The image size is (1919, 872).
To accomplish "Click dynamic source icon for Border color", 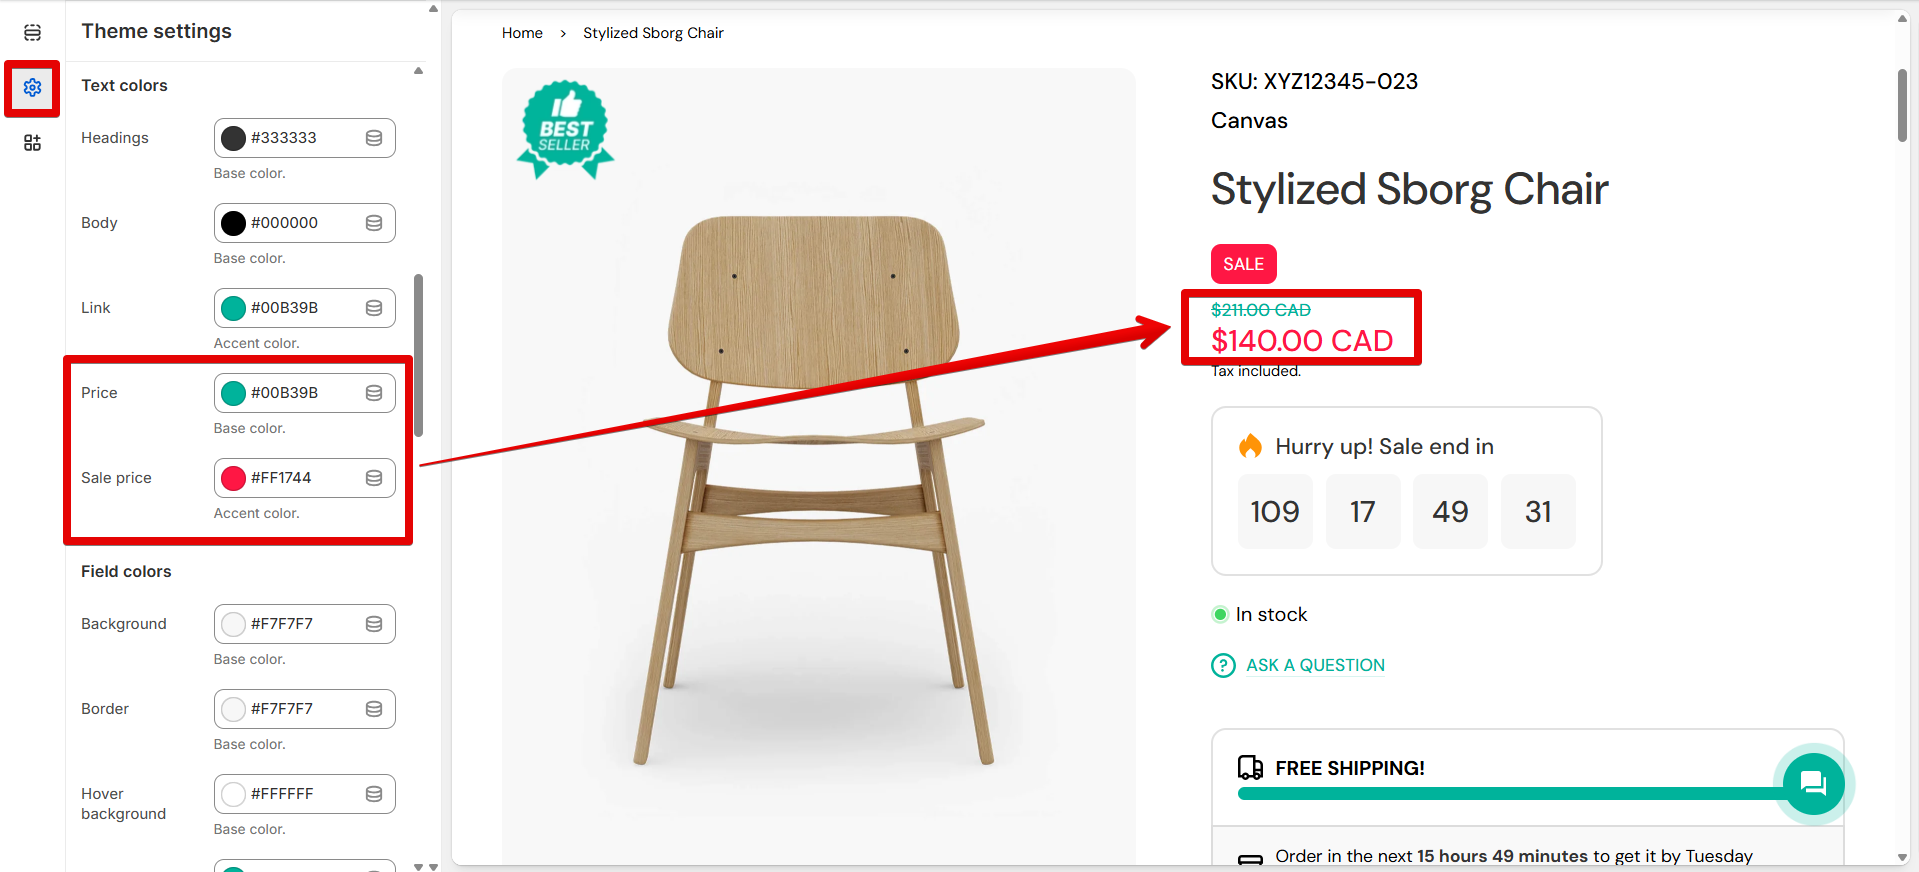I will pos(374,709).
